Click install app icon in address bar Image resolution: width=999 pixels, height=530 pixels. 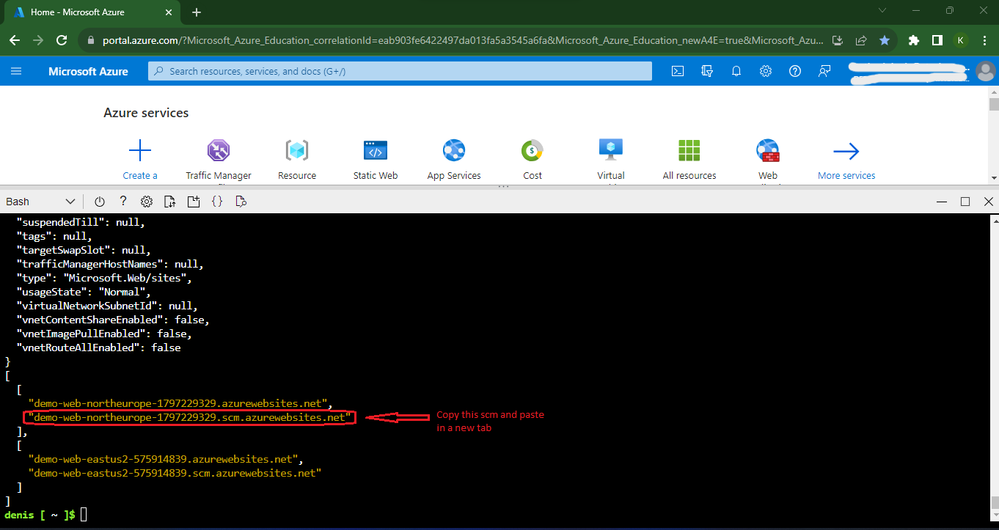coord(837,40)
